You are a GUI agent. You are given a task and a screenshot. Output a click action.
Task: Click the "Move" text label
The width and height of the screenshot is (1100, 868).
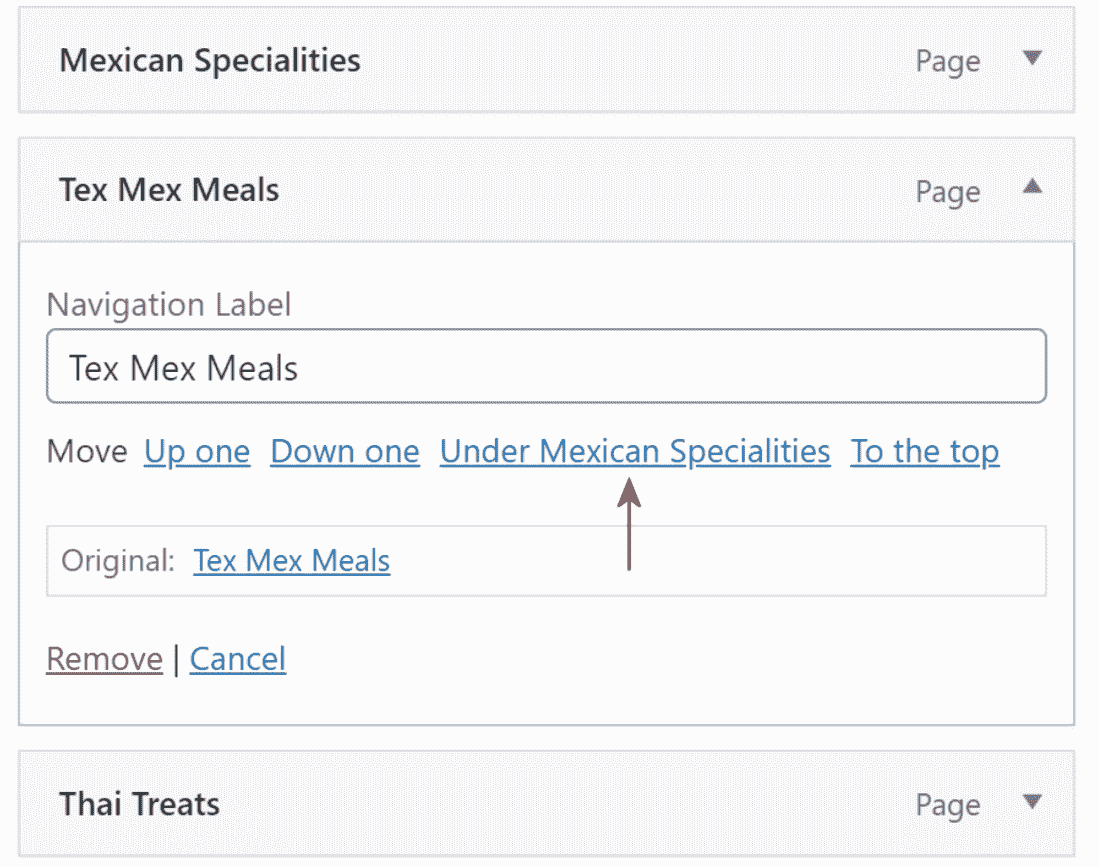(x=87, y=452)
